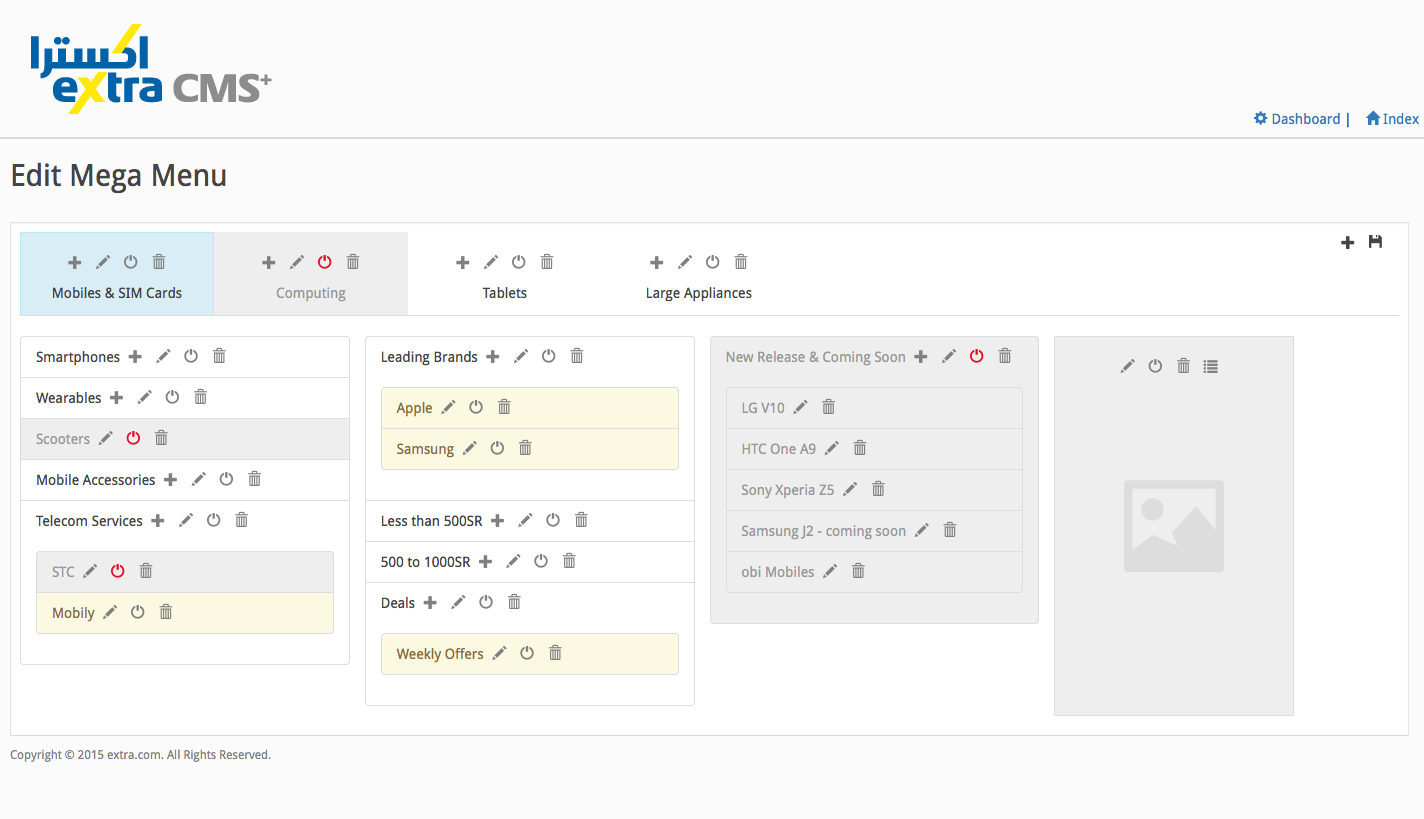Toggle power on the Mobily item
Screen dimensions: 1424x819
click(x=139, y=612)
